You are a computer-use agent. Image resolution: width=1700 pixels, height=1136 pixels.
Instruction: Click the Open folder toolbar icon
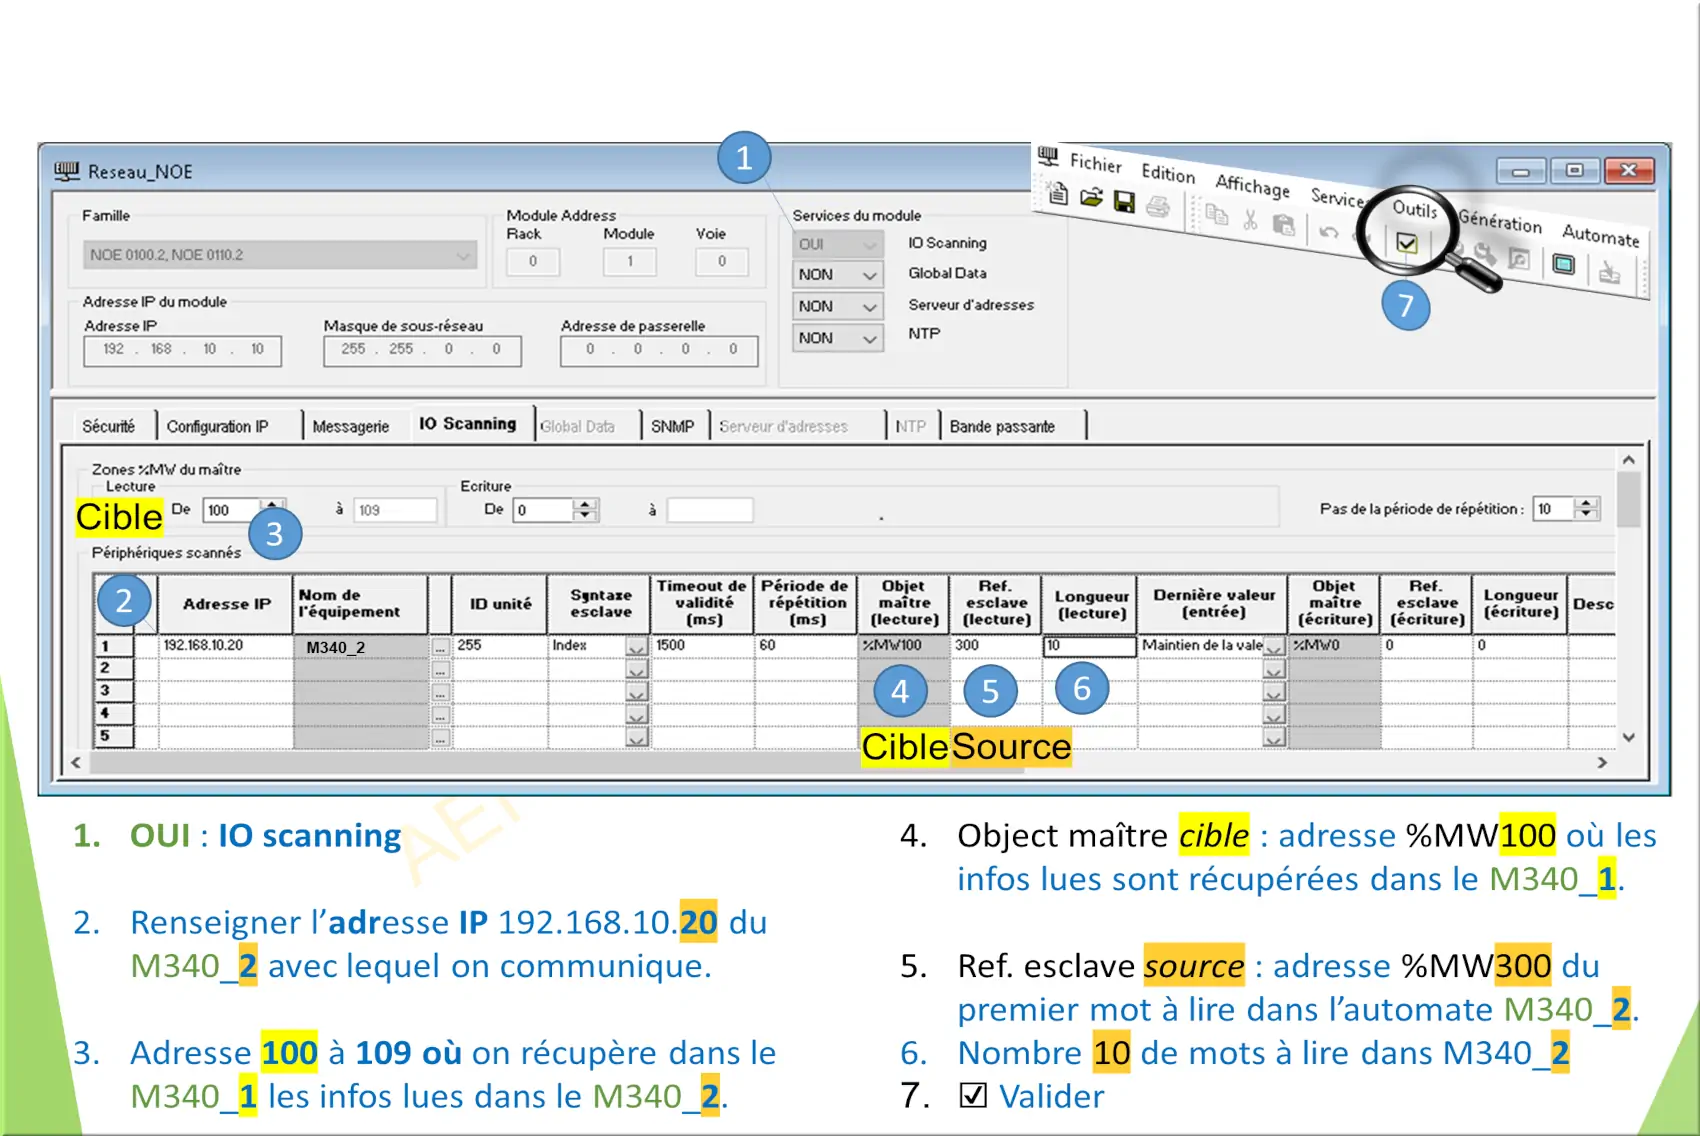[x=1091, y=198]
